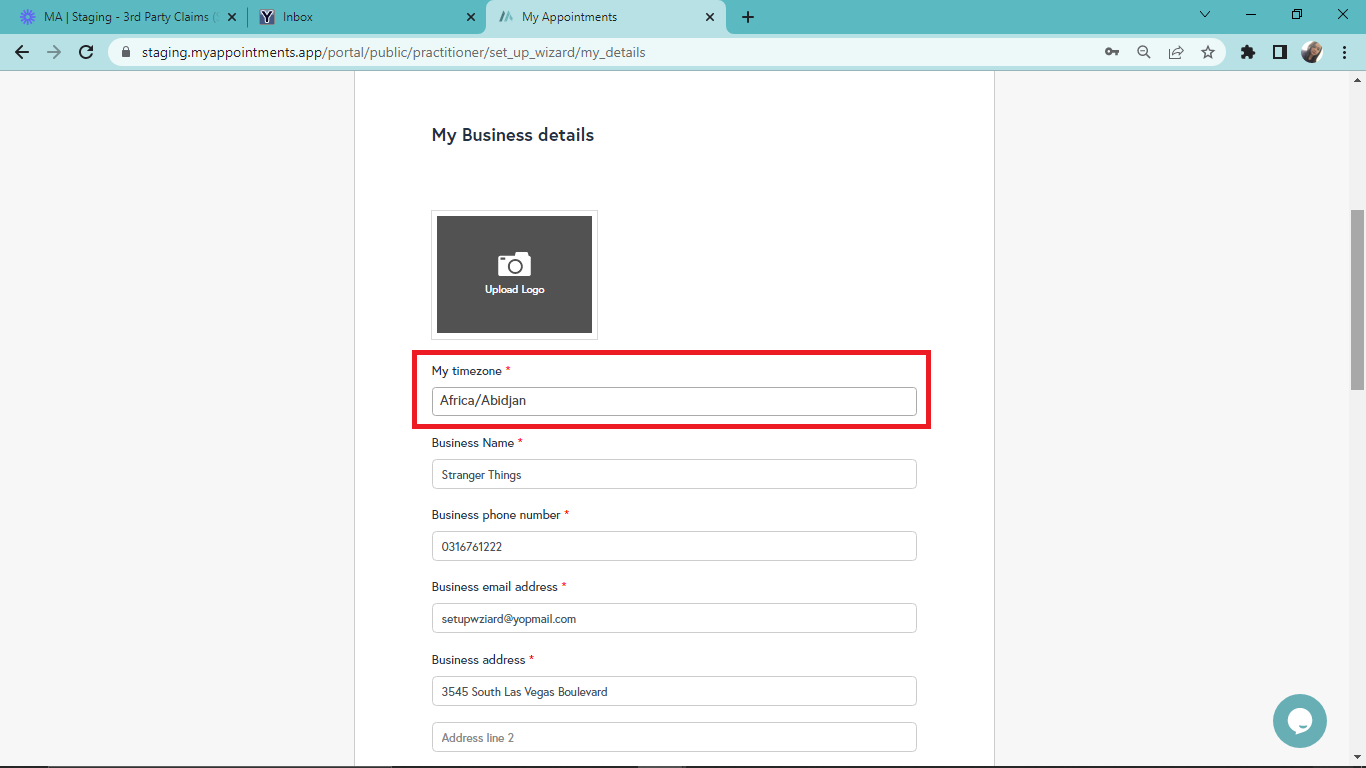1366x768 pixels.
Task: Close the My Appointments tab
Action: 710,17
